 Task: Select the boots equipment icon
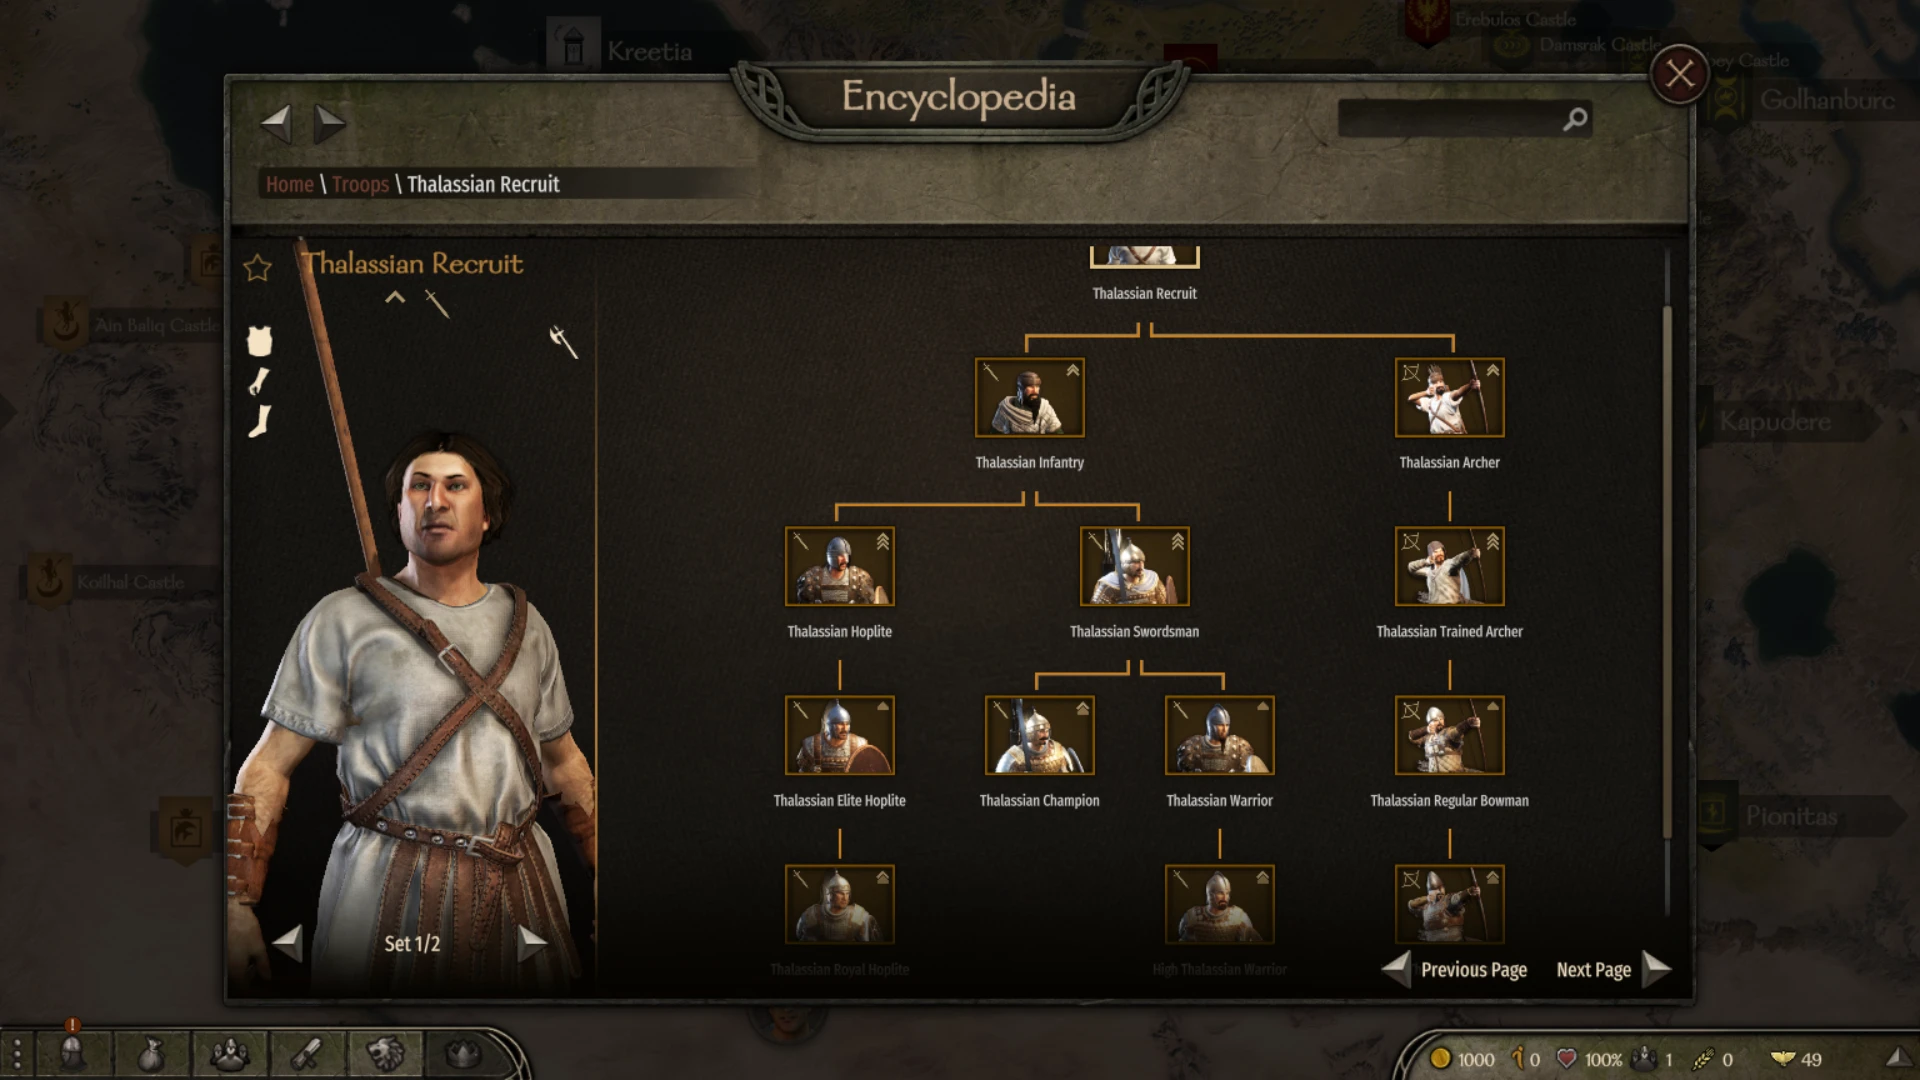point(260,421)
